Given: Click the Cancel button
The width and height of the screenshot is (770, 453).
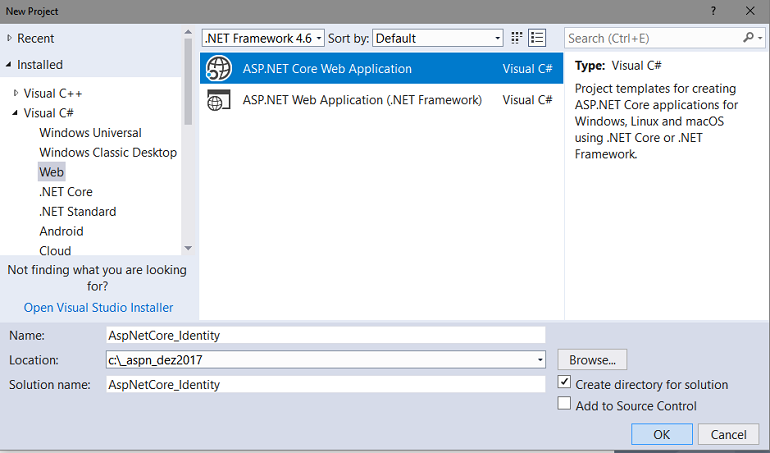Looking at the screenshot, I should coord(728,434).
